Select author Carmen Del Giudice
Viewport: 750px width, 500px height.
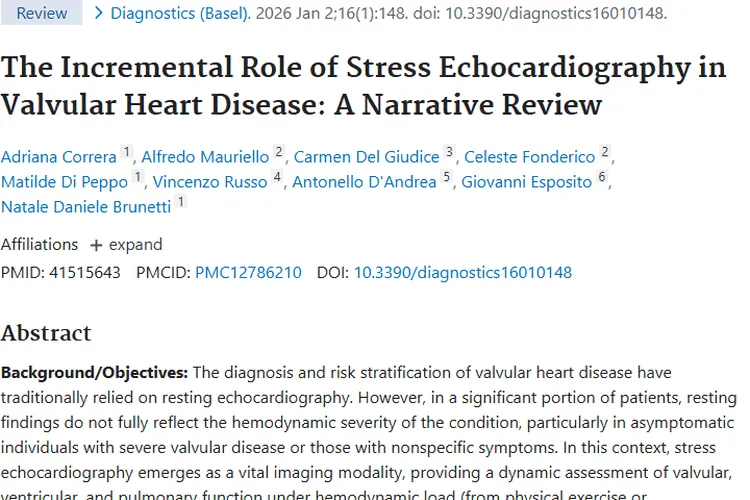366,156
